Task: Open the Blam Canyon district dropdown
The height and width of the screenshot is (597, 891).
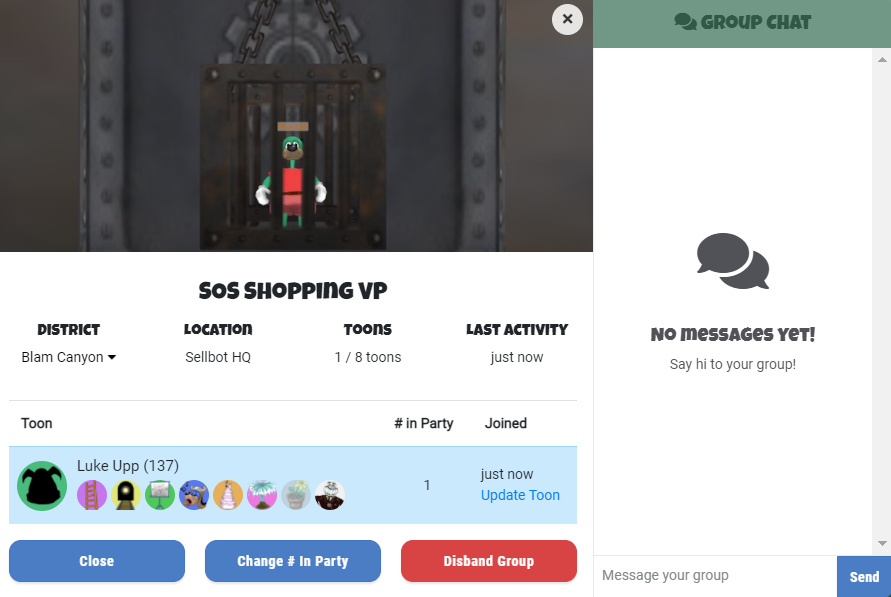Action: tap(68, 356)
